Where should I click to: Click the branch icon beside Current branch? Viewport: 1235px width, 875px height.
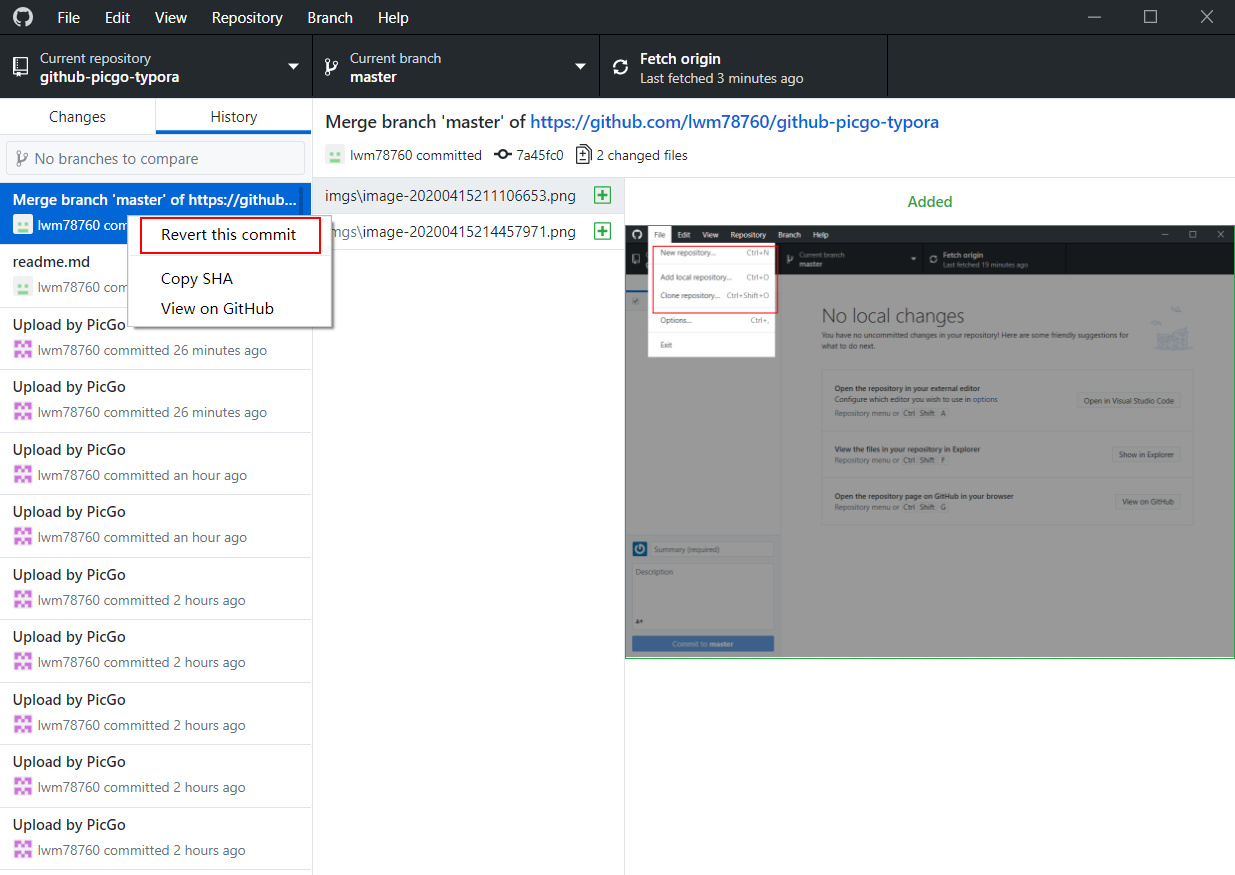pyautogui.click(x=331, y=67)
